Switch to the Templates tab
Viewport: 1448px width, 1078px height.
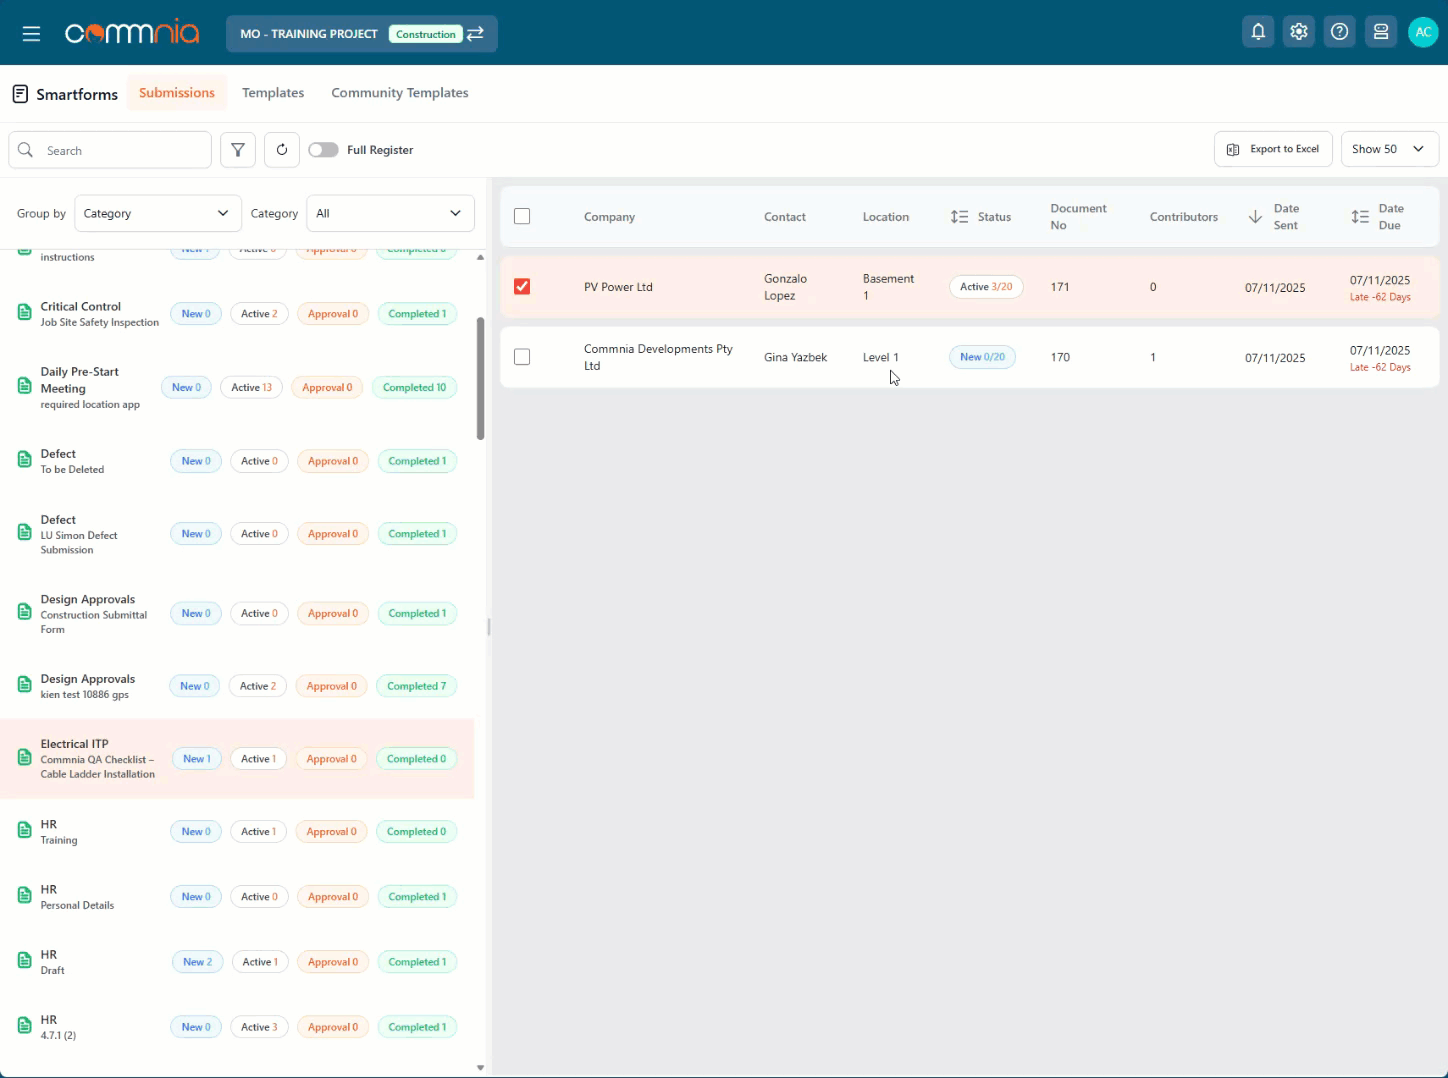click(273, 93)
